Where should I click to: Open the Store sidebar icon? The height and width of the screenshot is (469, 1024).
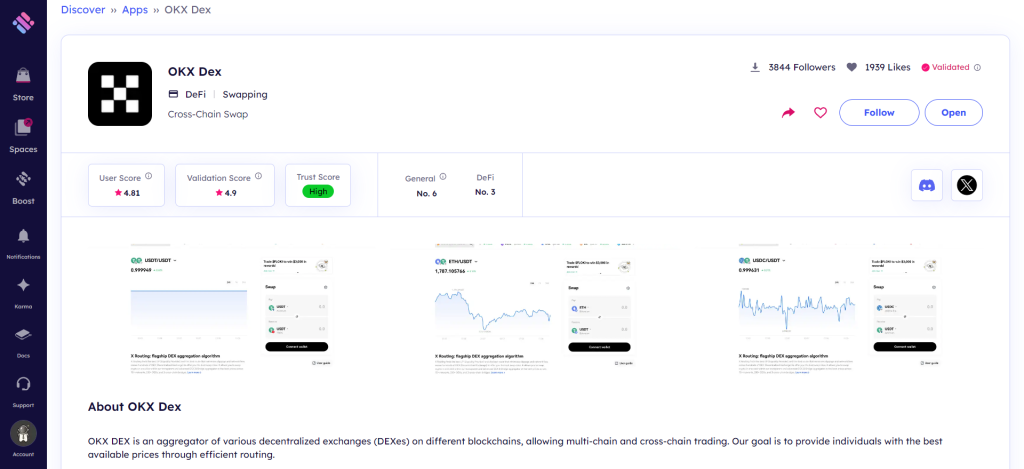[x=23, y=76]
